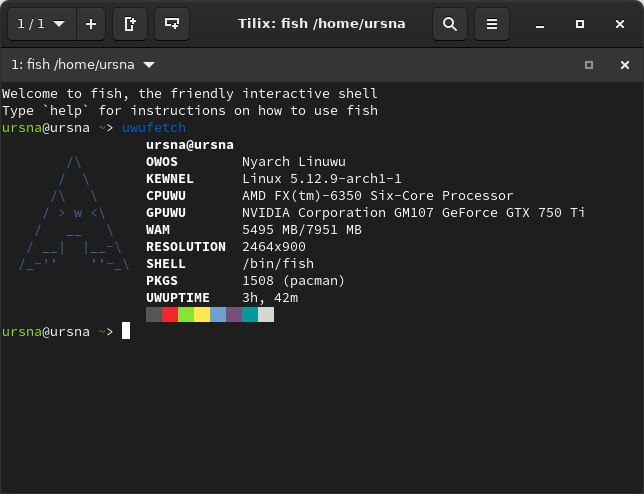This screenshot has height=494, width=644.
Task: Open the Tilix hamburger menu
Action: (492, 24)
